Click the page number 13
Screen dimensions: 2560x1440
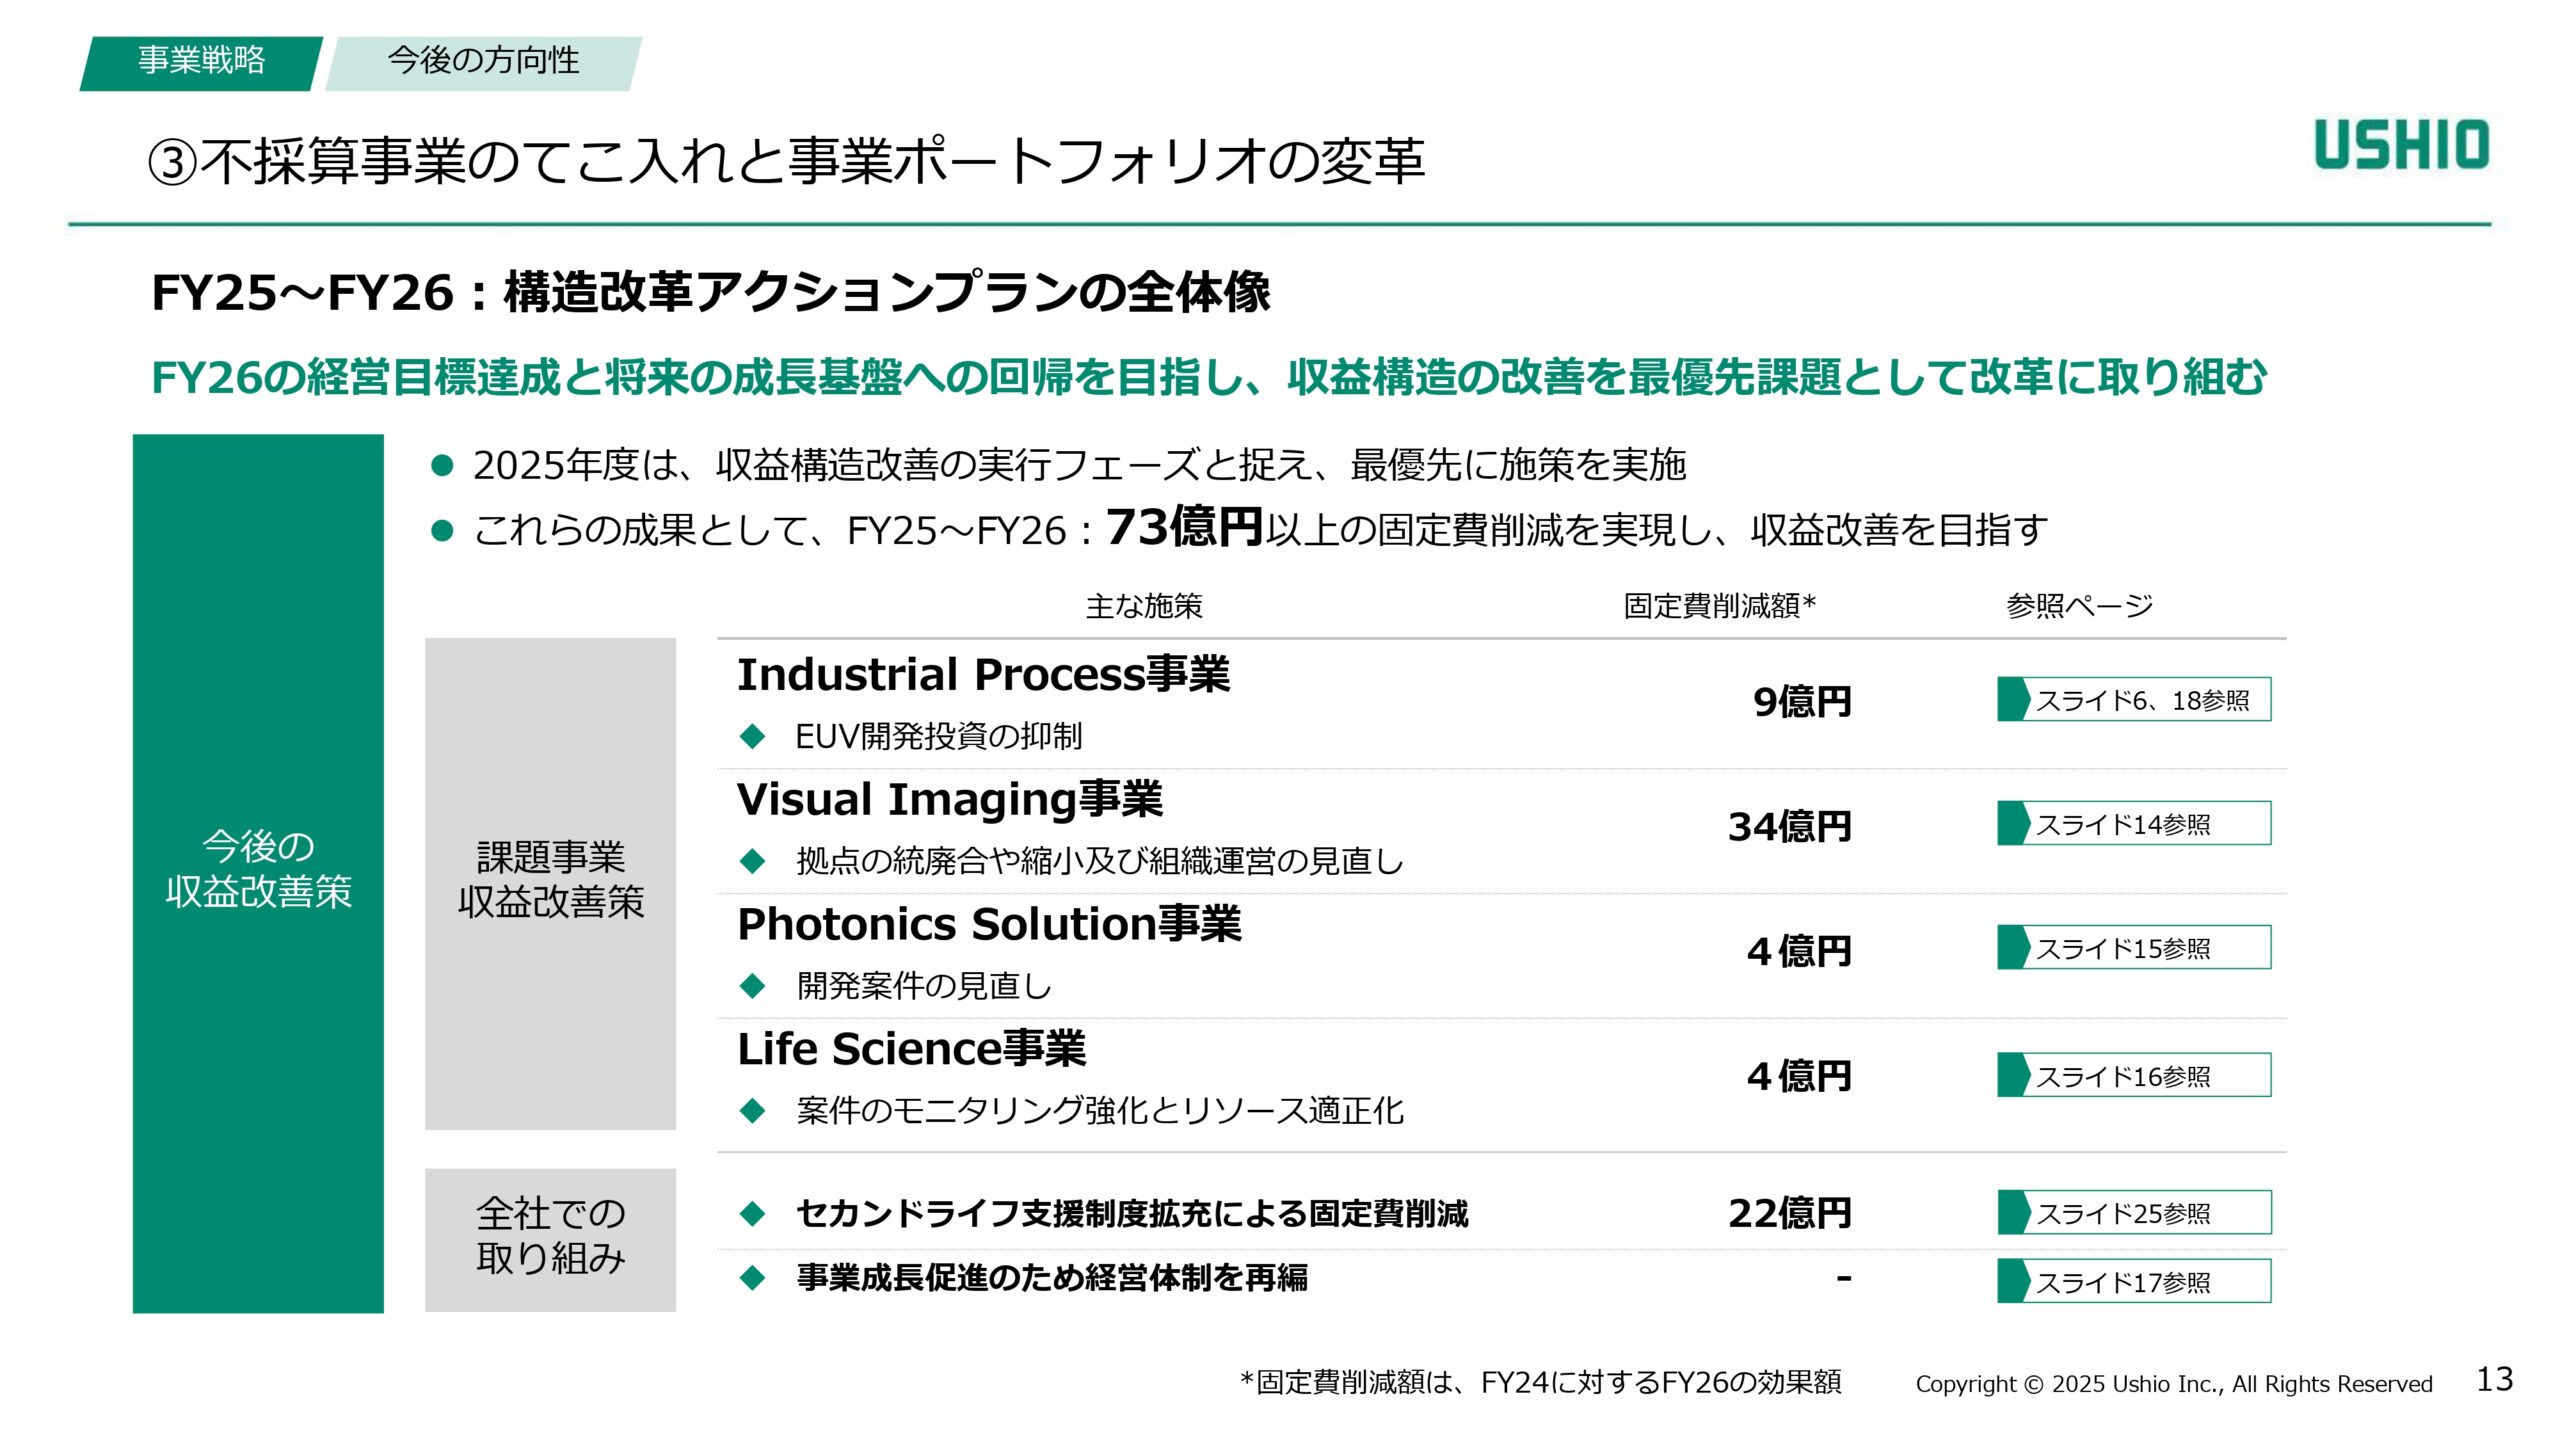click(2494, 1380)
